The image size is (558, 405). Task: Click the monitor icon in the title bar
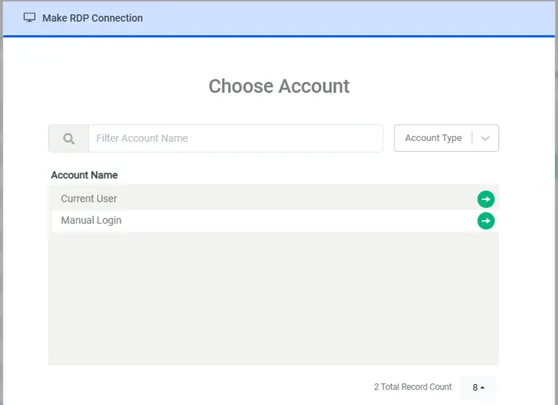(29, 17)
